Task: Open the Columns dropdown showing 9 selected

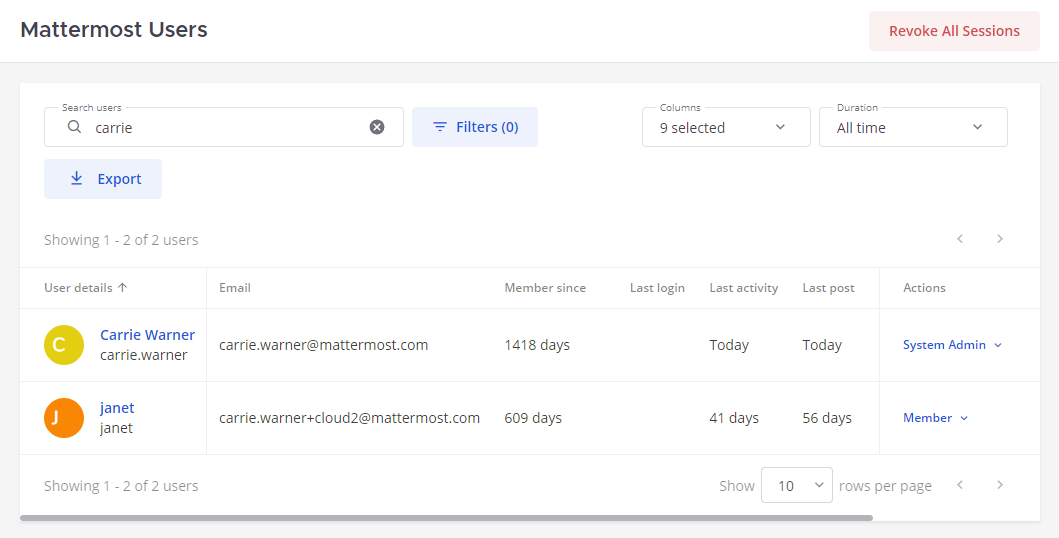Action: 725,128
